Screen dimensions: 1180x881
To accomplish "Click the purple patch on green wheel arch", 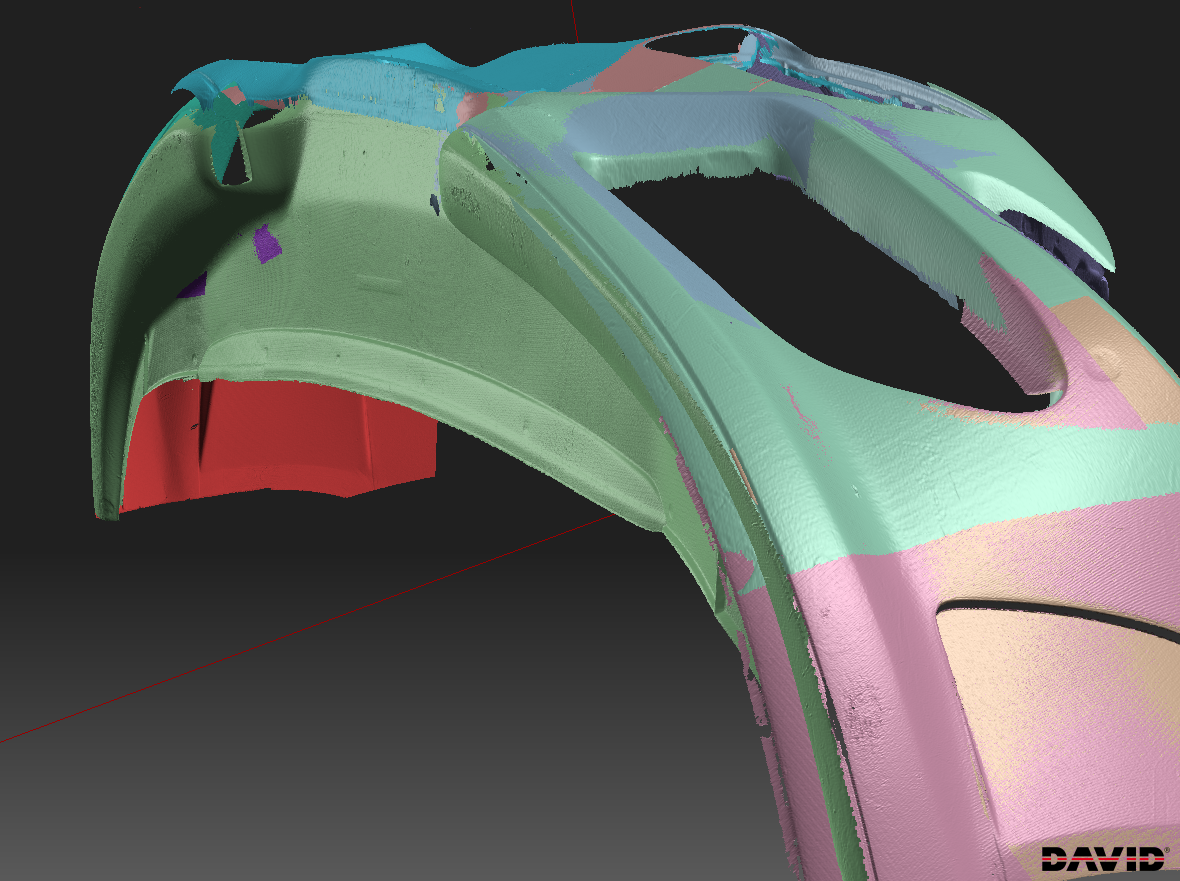I will tap(267, 243).
